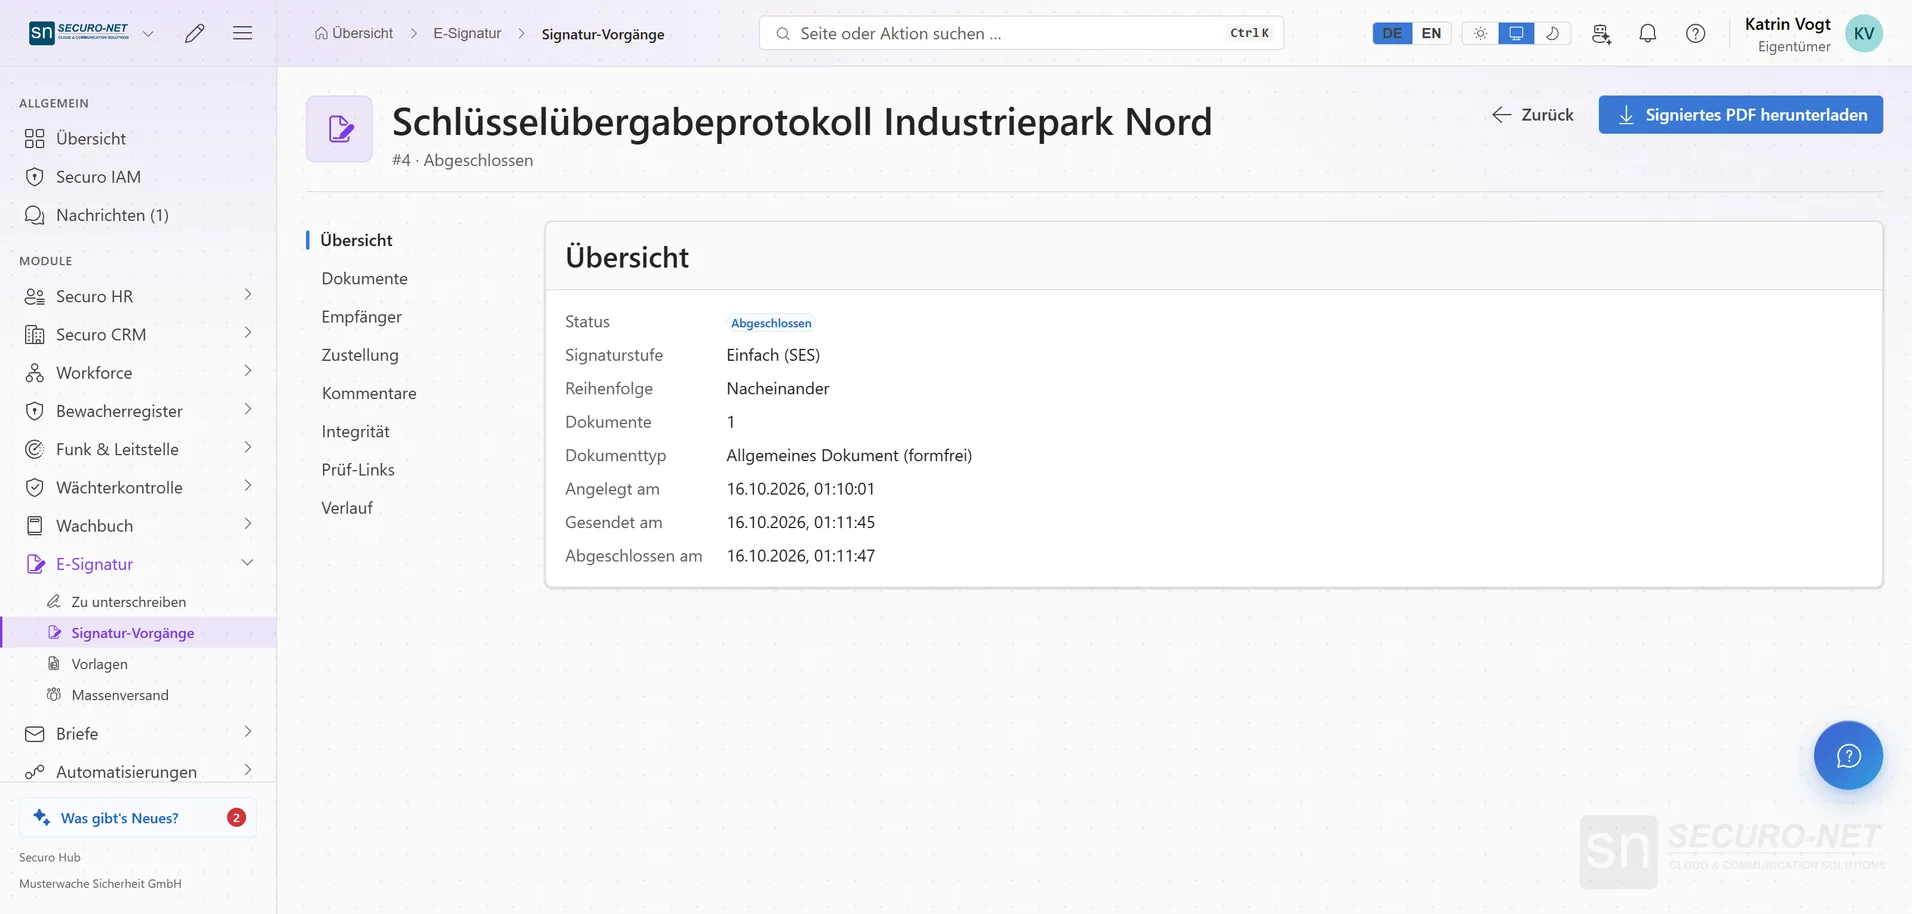Toggle the hamburger sidebar menu icon
1912x914 pixels.
[242, 33]
